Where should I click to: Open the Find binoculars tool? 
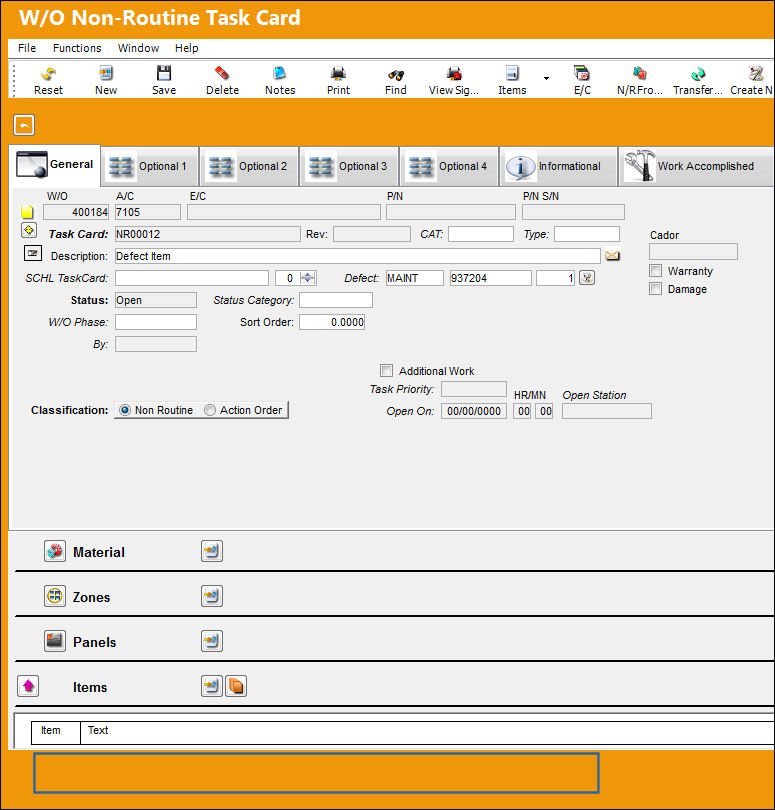tap(396, 80)
